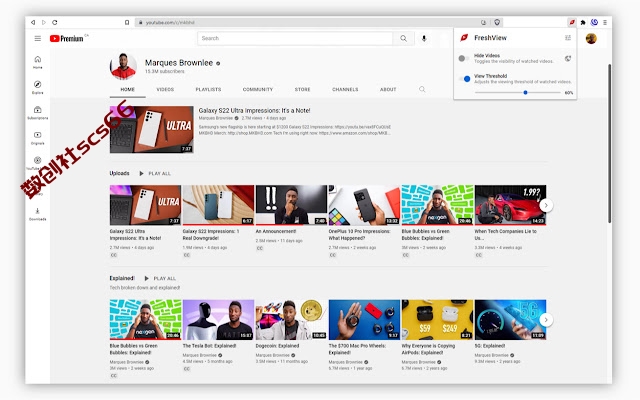Click the FreshView popup title
This screenshot has height=400, width=640.
[x=490, y=38]
